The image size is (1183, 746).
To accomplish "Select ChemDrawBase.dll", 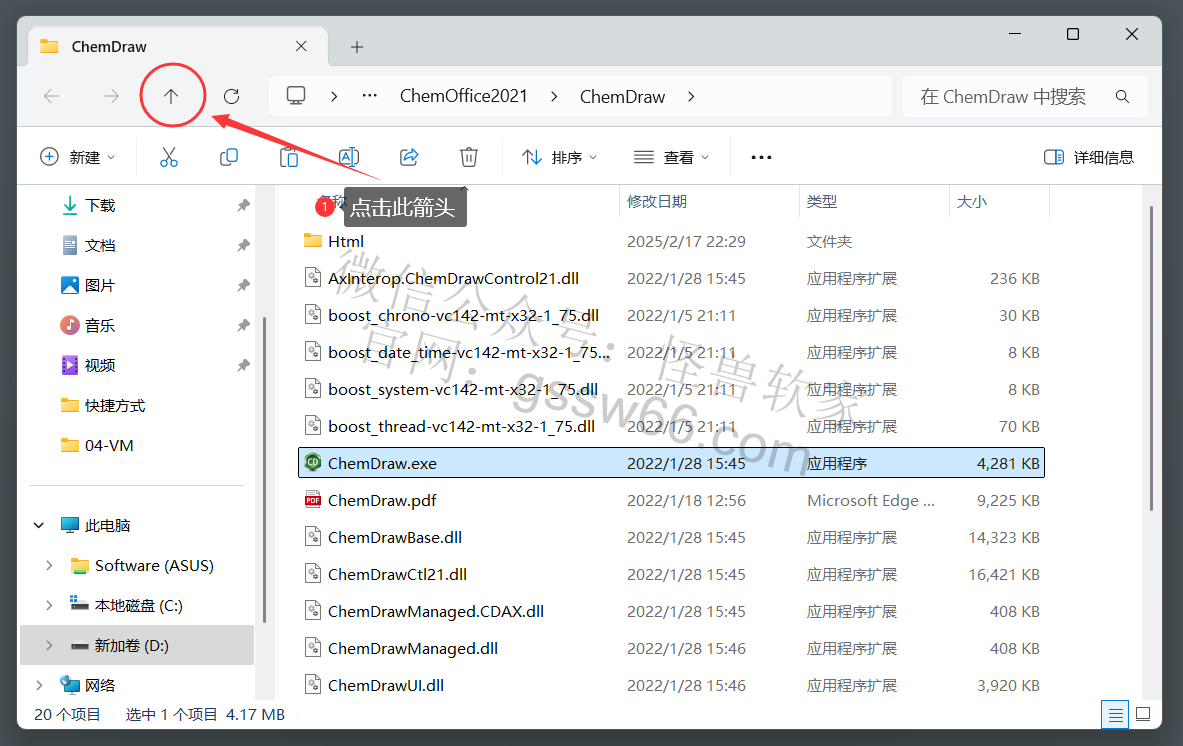I will 671,537.
